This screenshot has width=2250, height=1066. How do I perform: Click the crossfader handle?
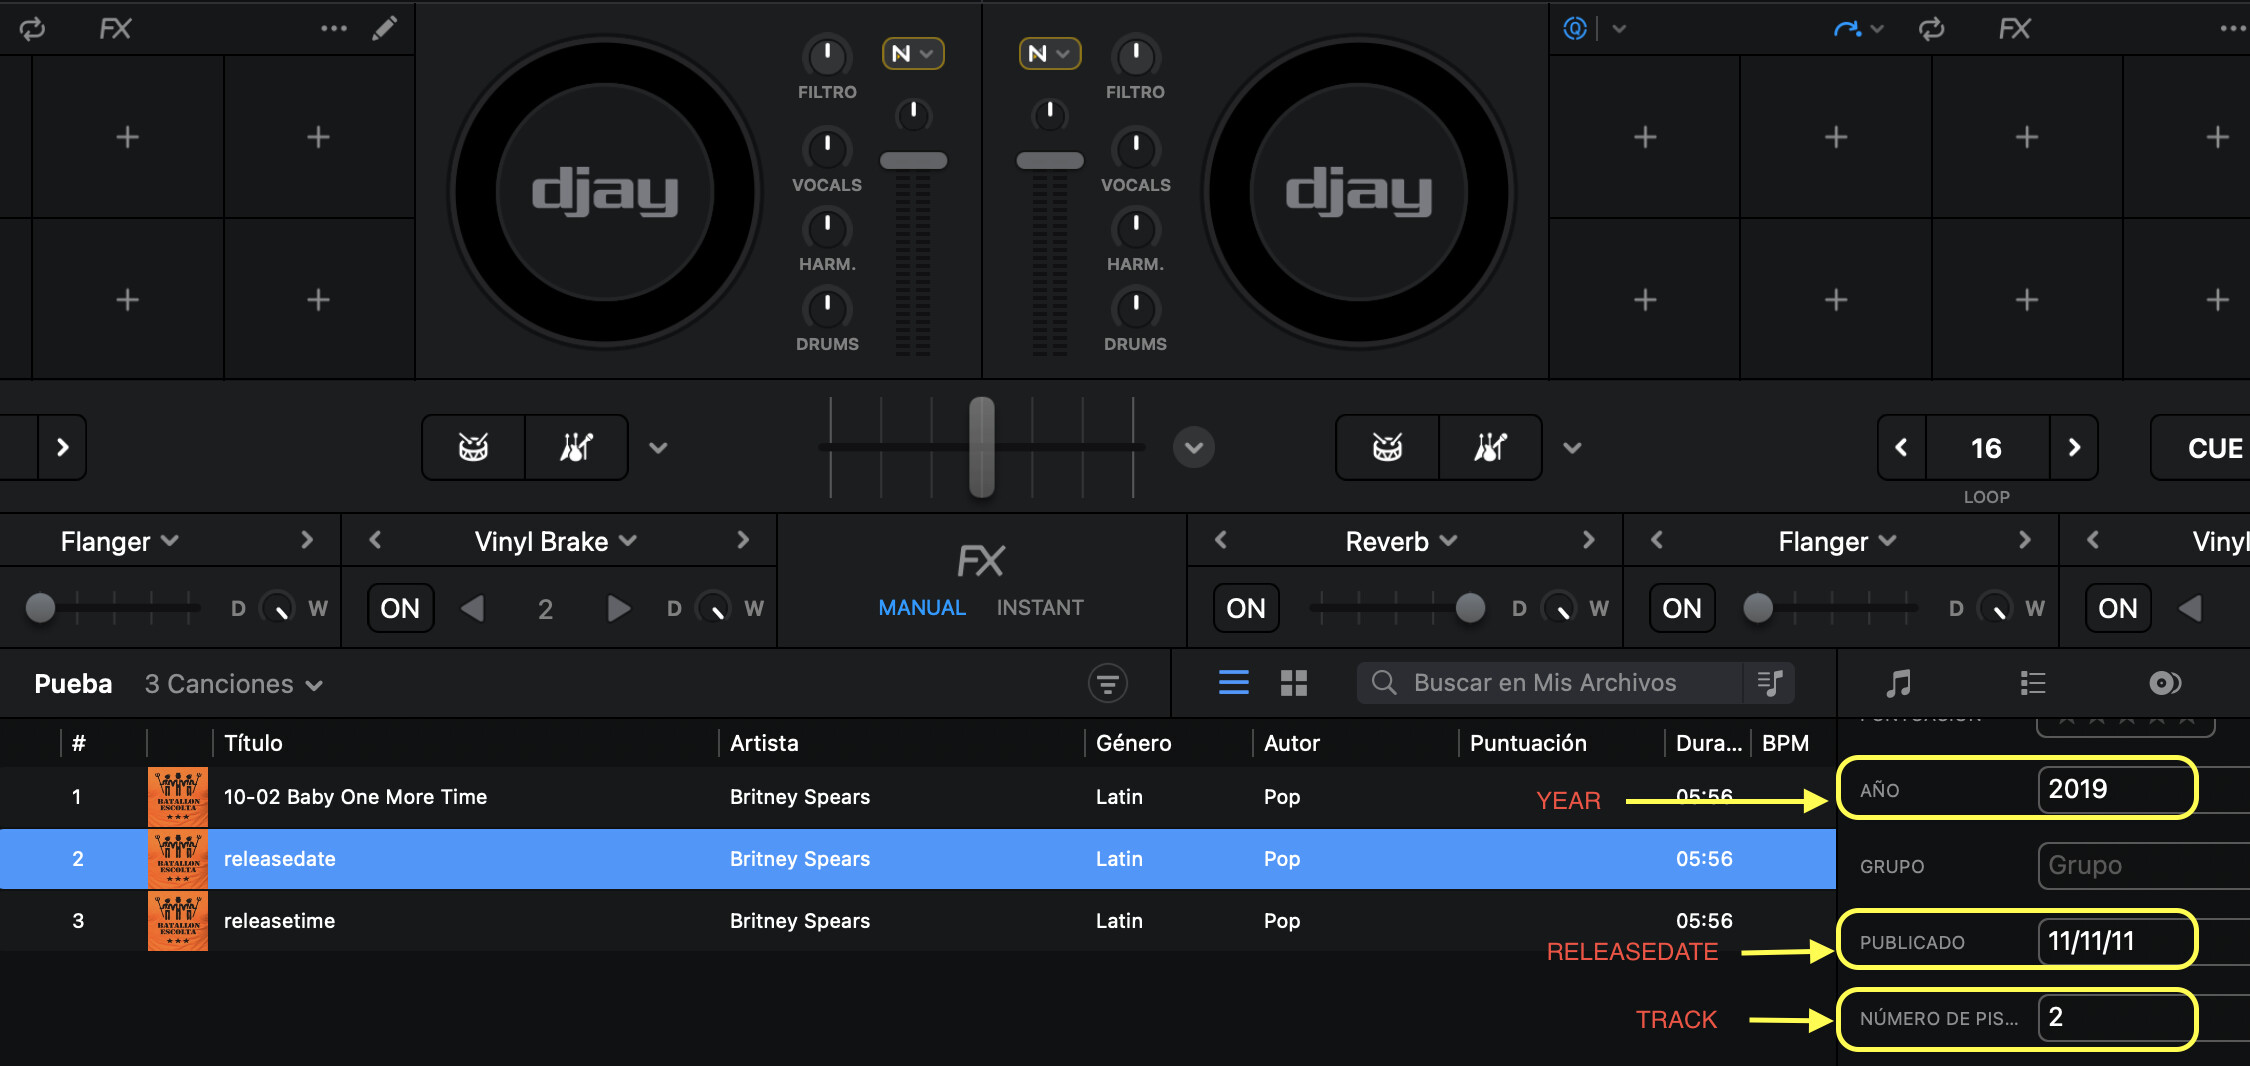pyautogui.click(x=982, y=446)
